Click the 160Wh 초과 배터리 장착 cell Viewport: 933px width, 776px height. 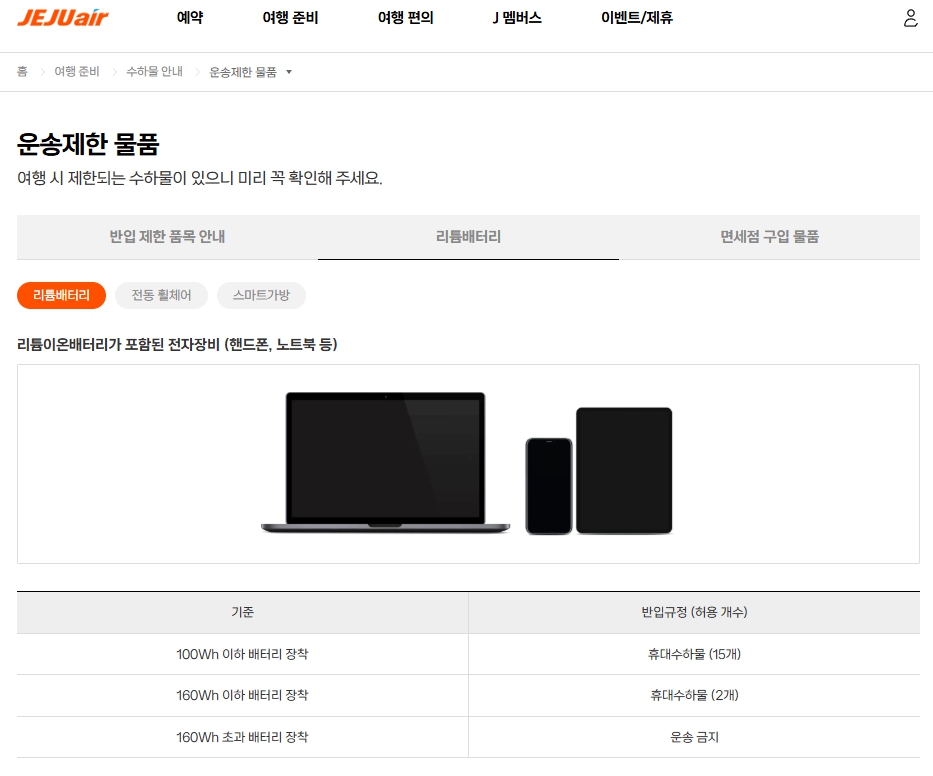[243, 737]
